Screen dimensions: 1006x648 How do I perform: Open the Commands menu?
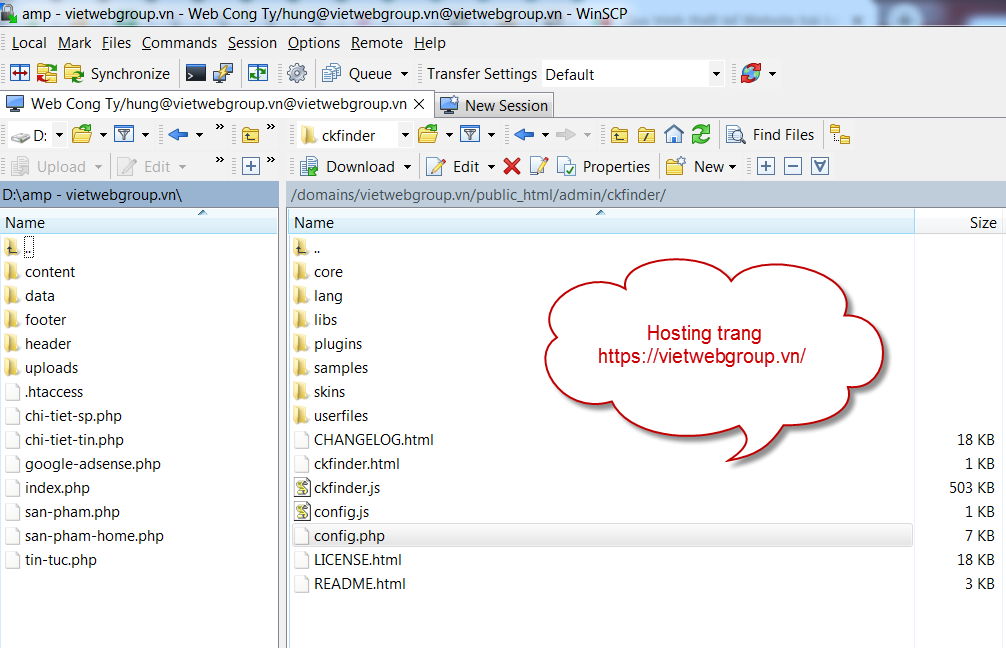[x=179, y=43]
